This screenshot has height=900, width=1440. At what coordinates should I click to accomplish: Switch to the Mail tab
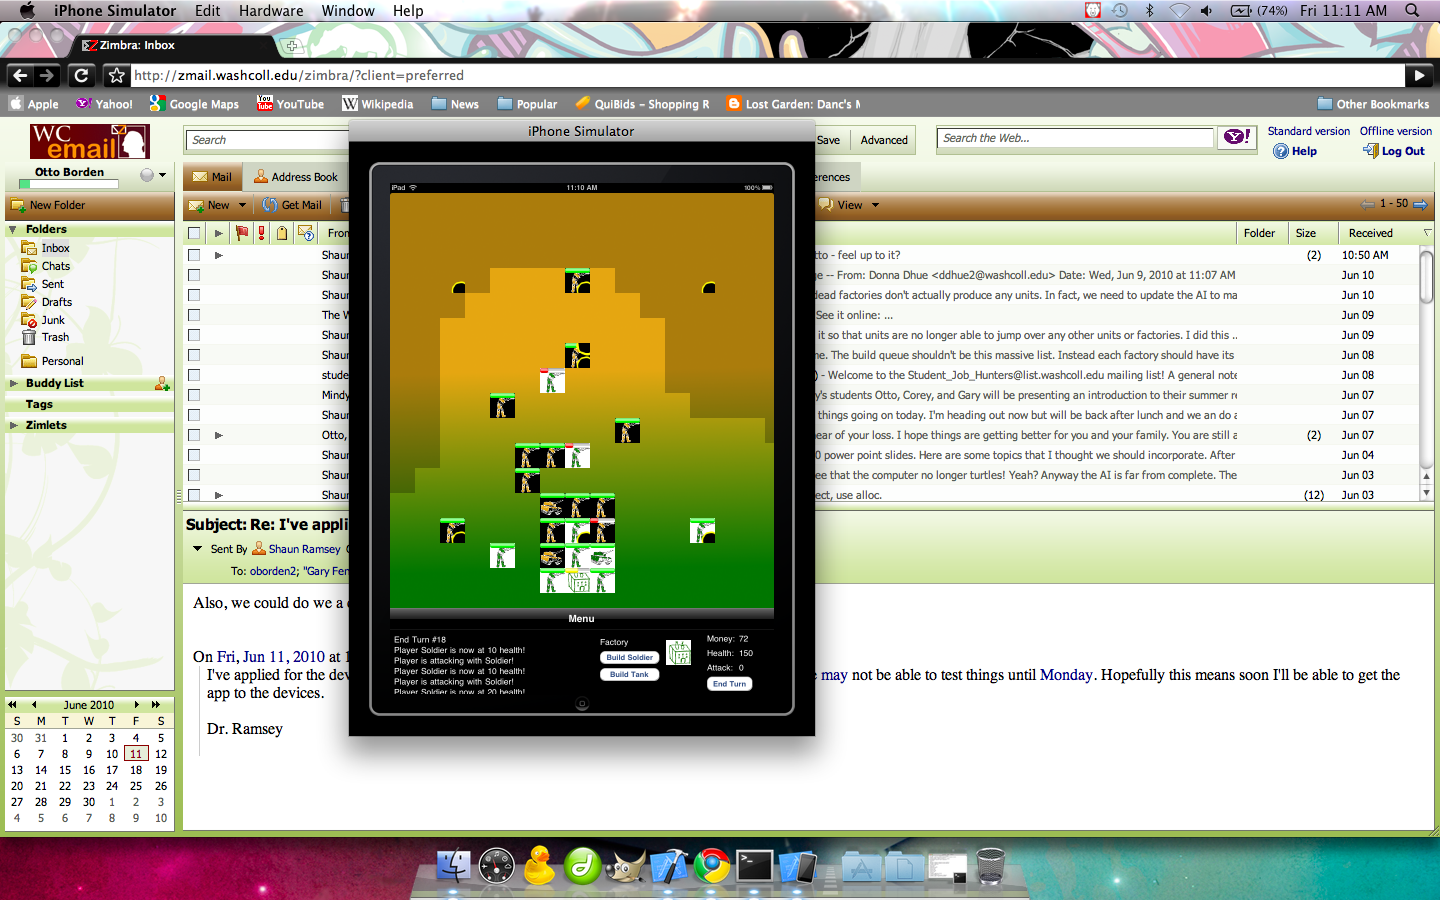point(212,177)
